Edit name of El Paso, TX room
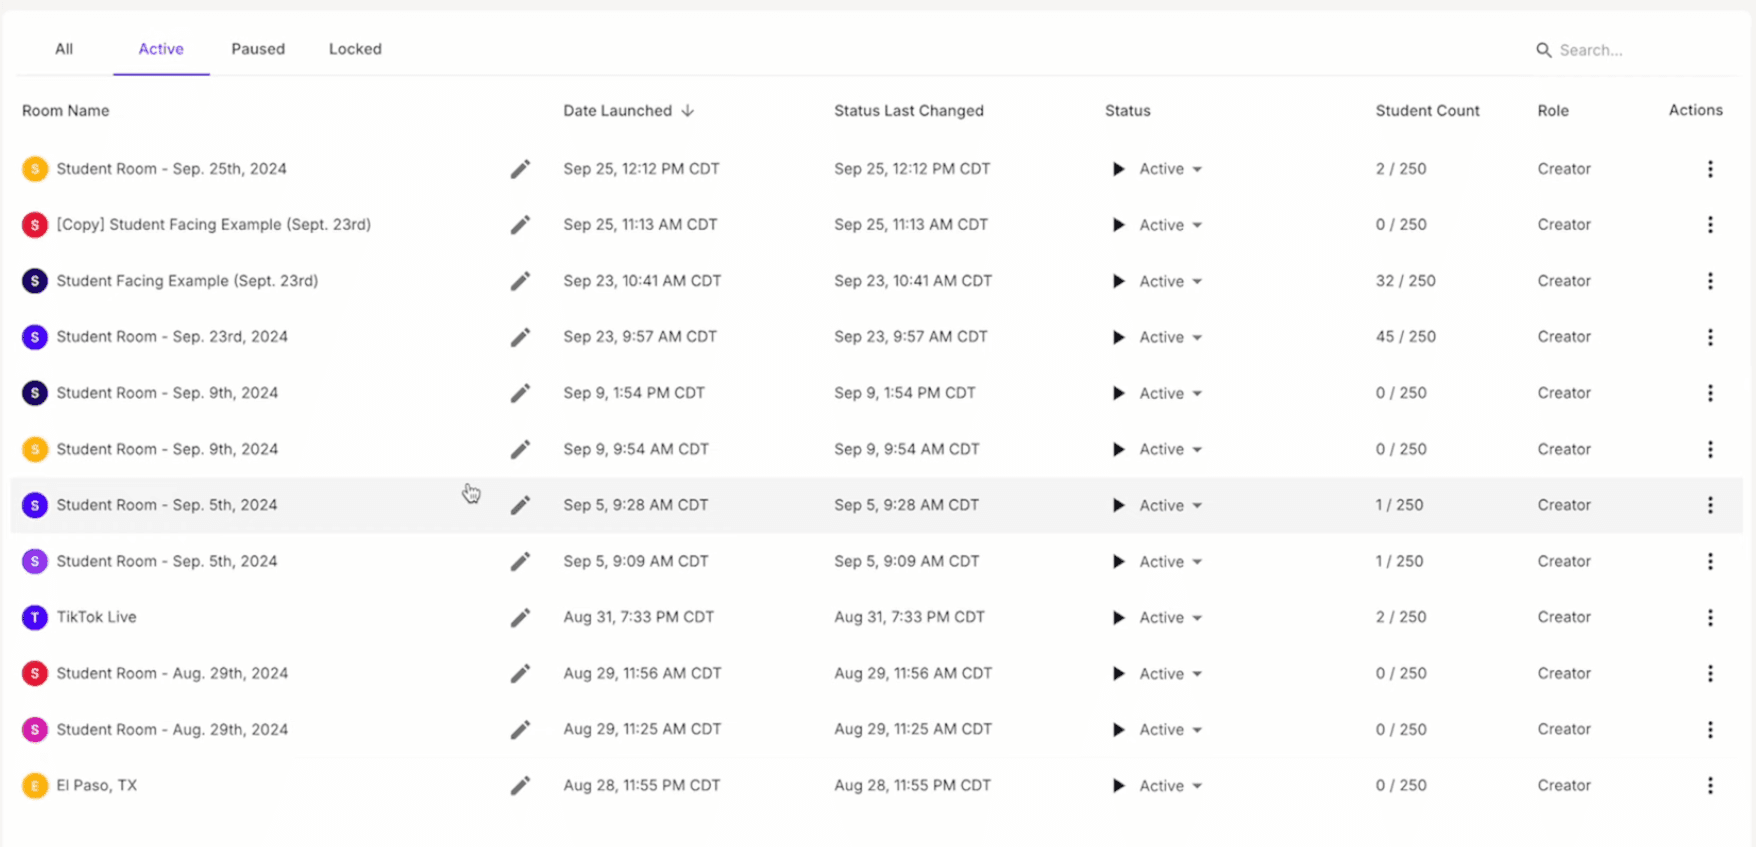1756x847 pixels. (520, 786)
